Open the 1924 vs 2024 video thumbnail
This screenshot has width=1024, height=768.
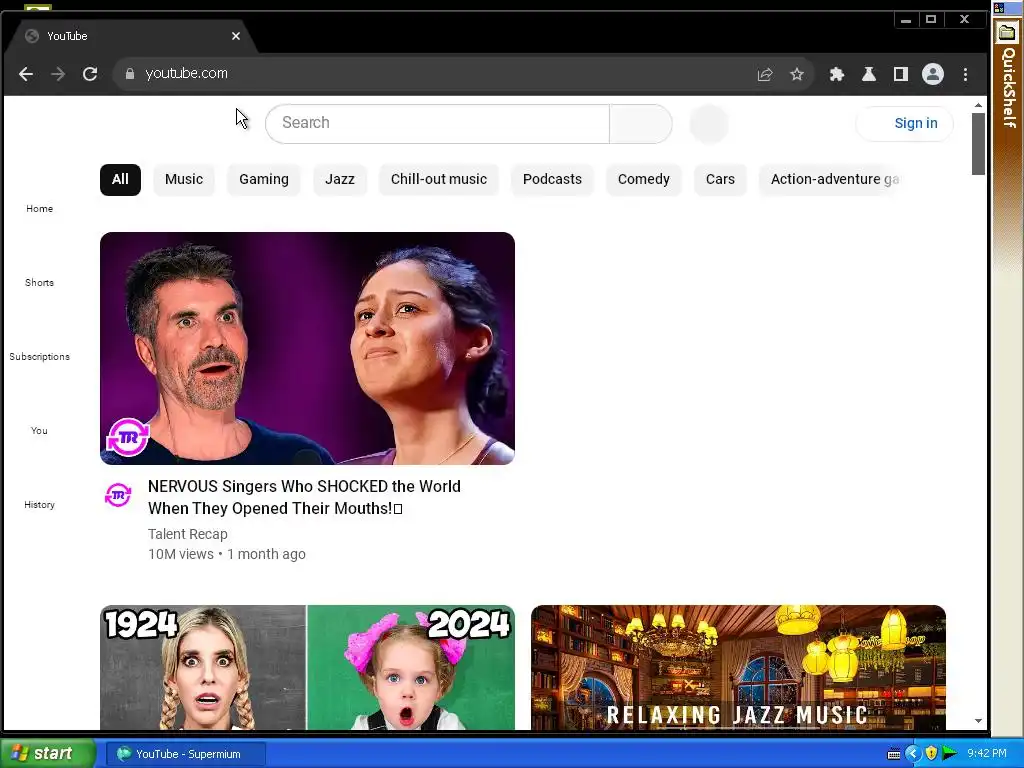[307, 667]
